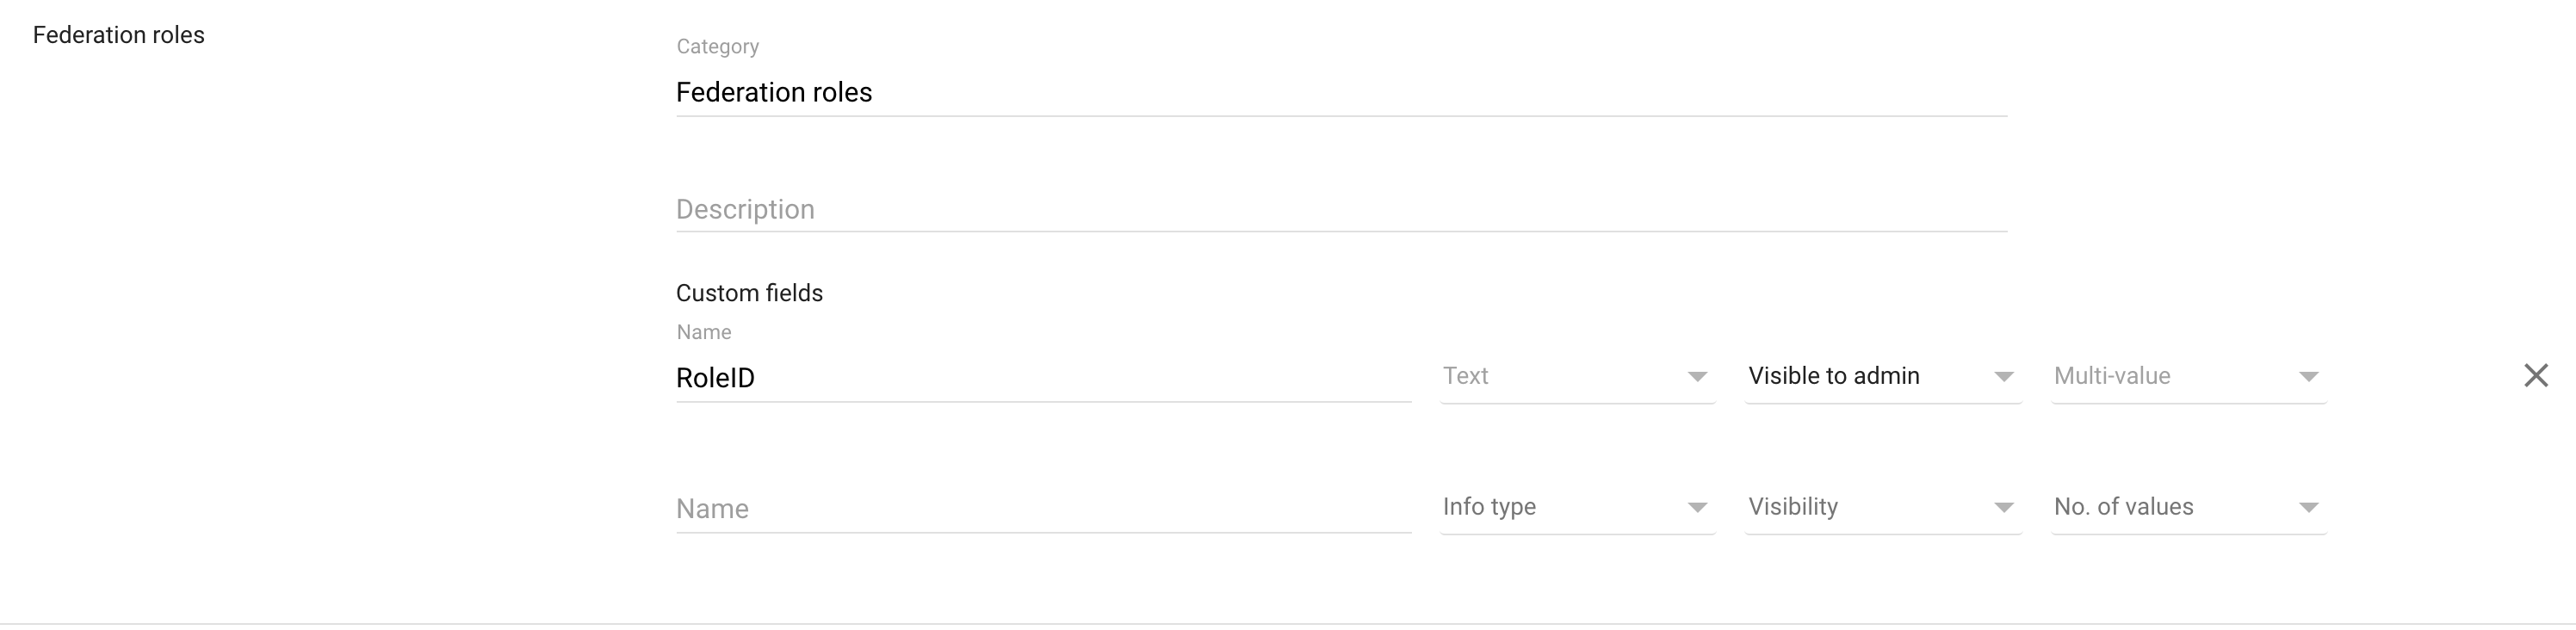Open the No. of values dropdown
Viewport: 2576px width, 630px height.
[2186, 507]
